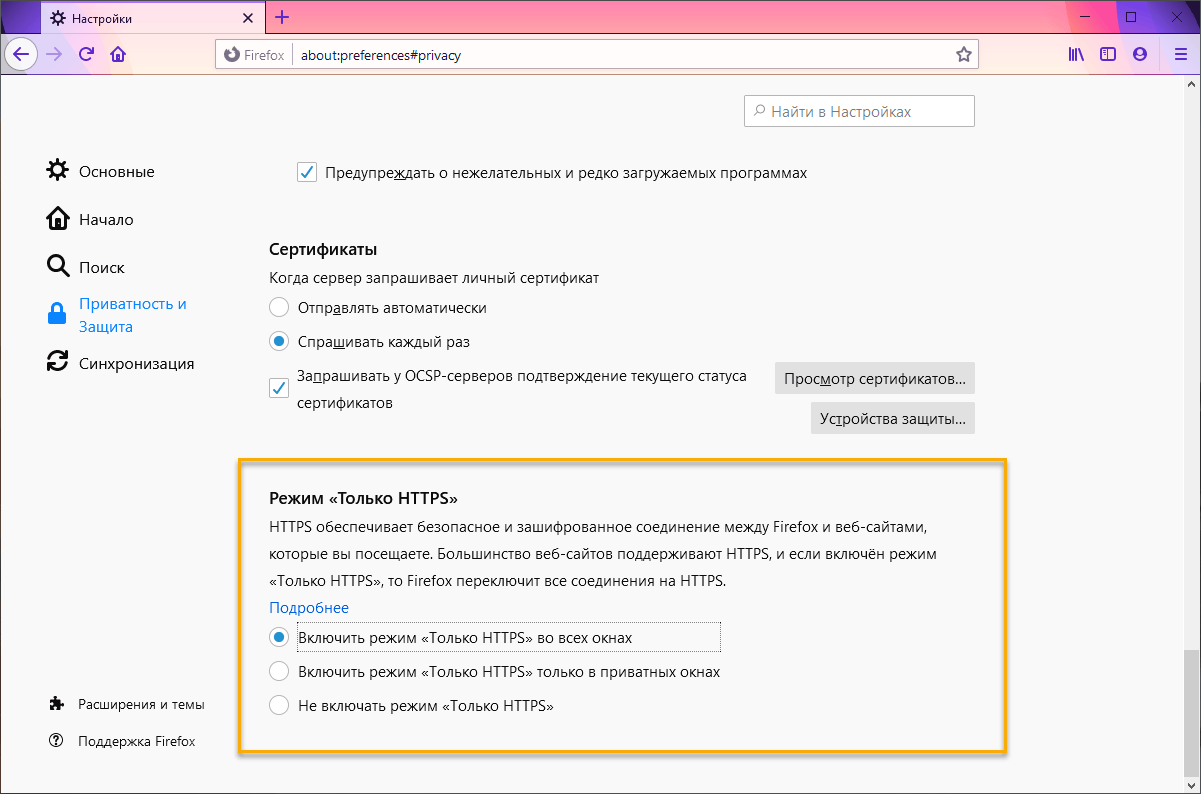The image size is (1201, 794).
Task: Enable HTTPS-Only mode in private windows only
Action: [x=280, y=672]
